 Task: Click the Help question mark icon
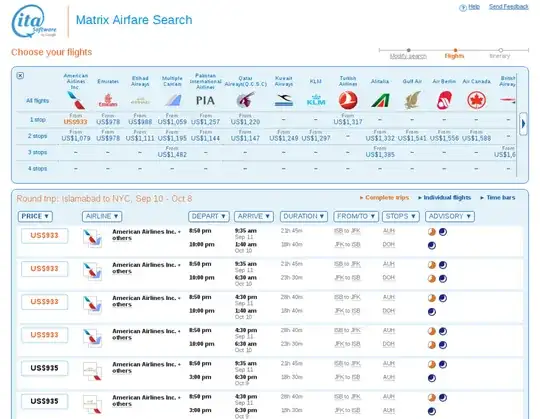point(463,8)
